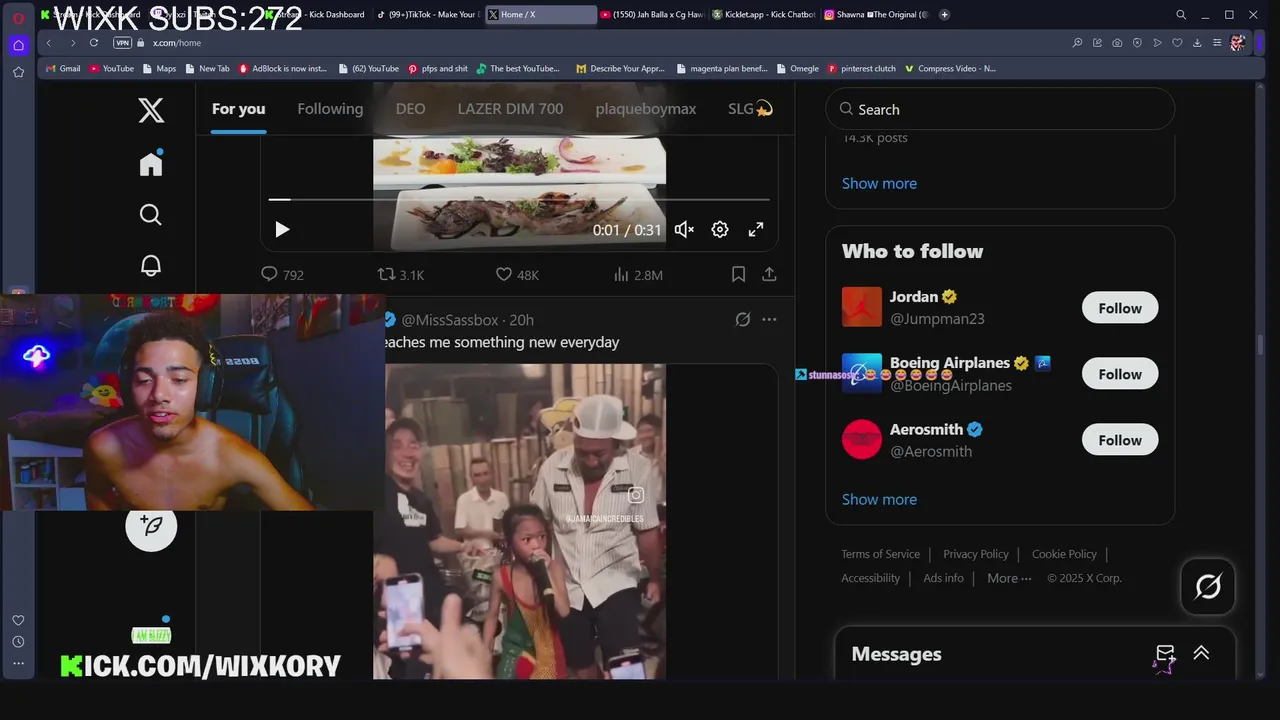
Task: Open a new browser tab
Action: point(944,15)
